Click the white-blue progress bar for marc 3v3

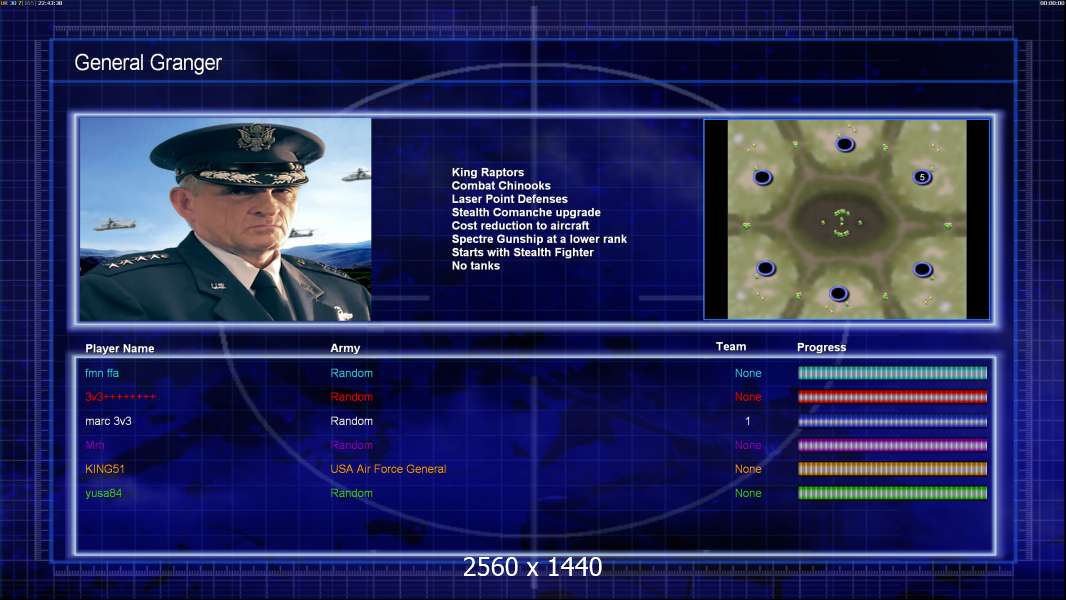coord(892,421)
